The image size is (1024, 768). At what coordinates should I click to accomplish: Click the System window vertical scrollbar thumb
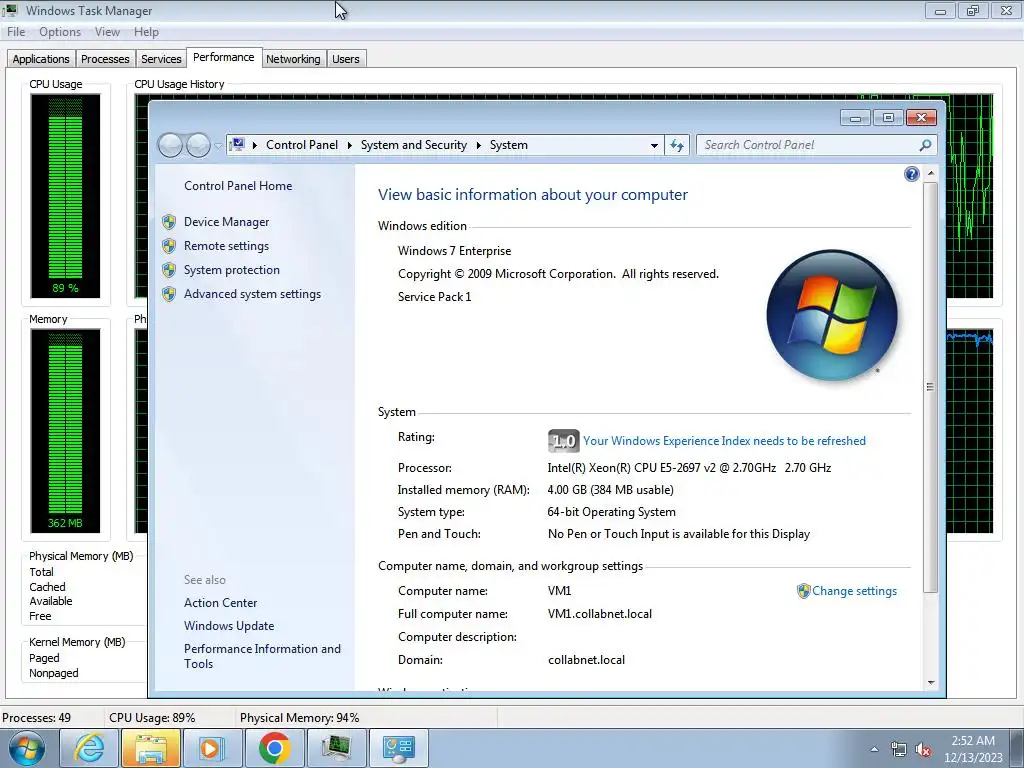click(931, 387)
